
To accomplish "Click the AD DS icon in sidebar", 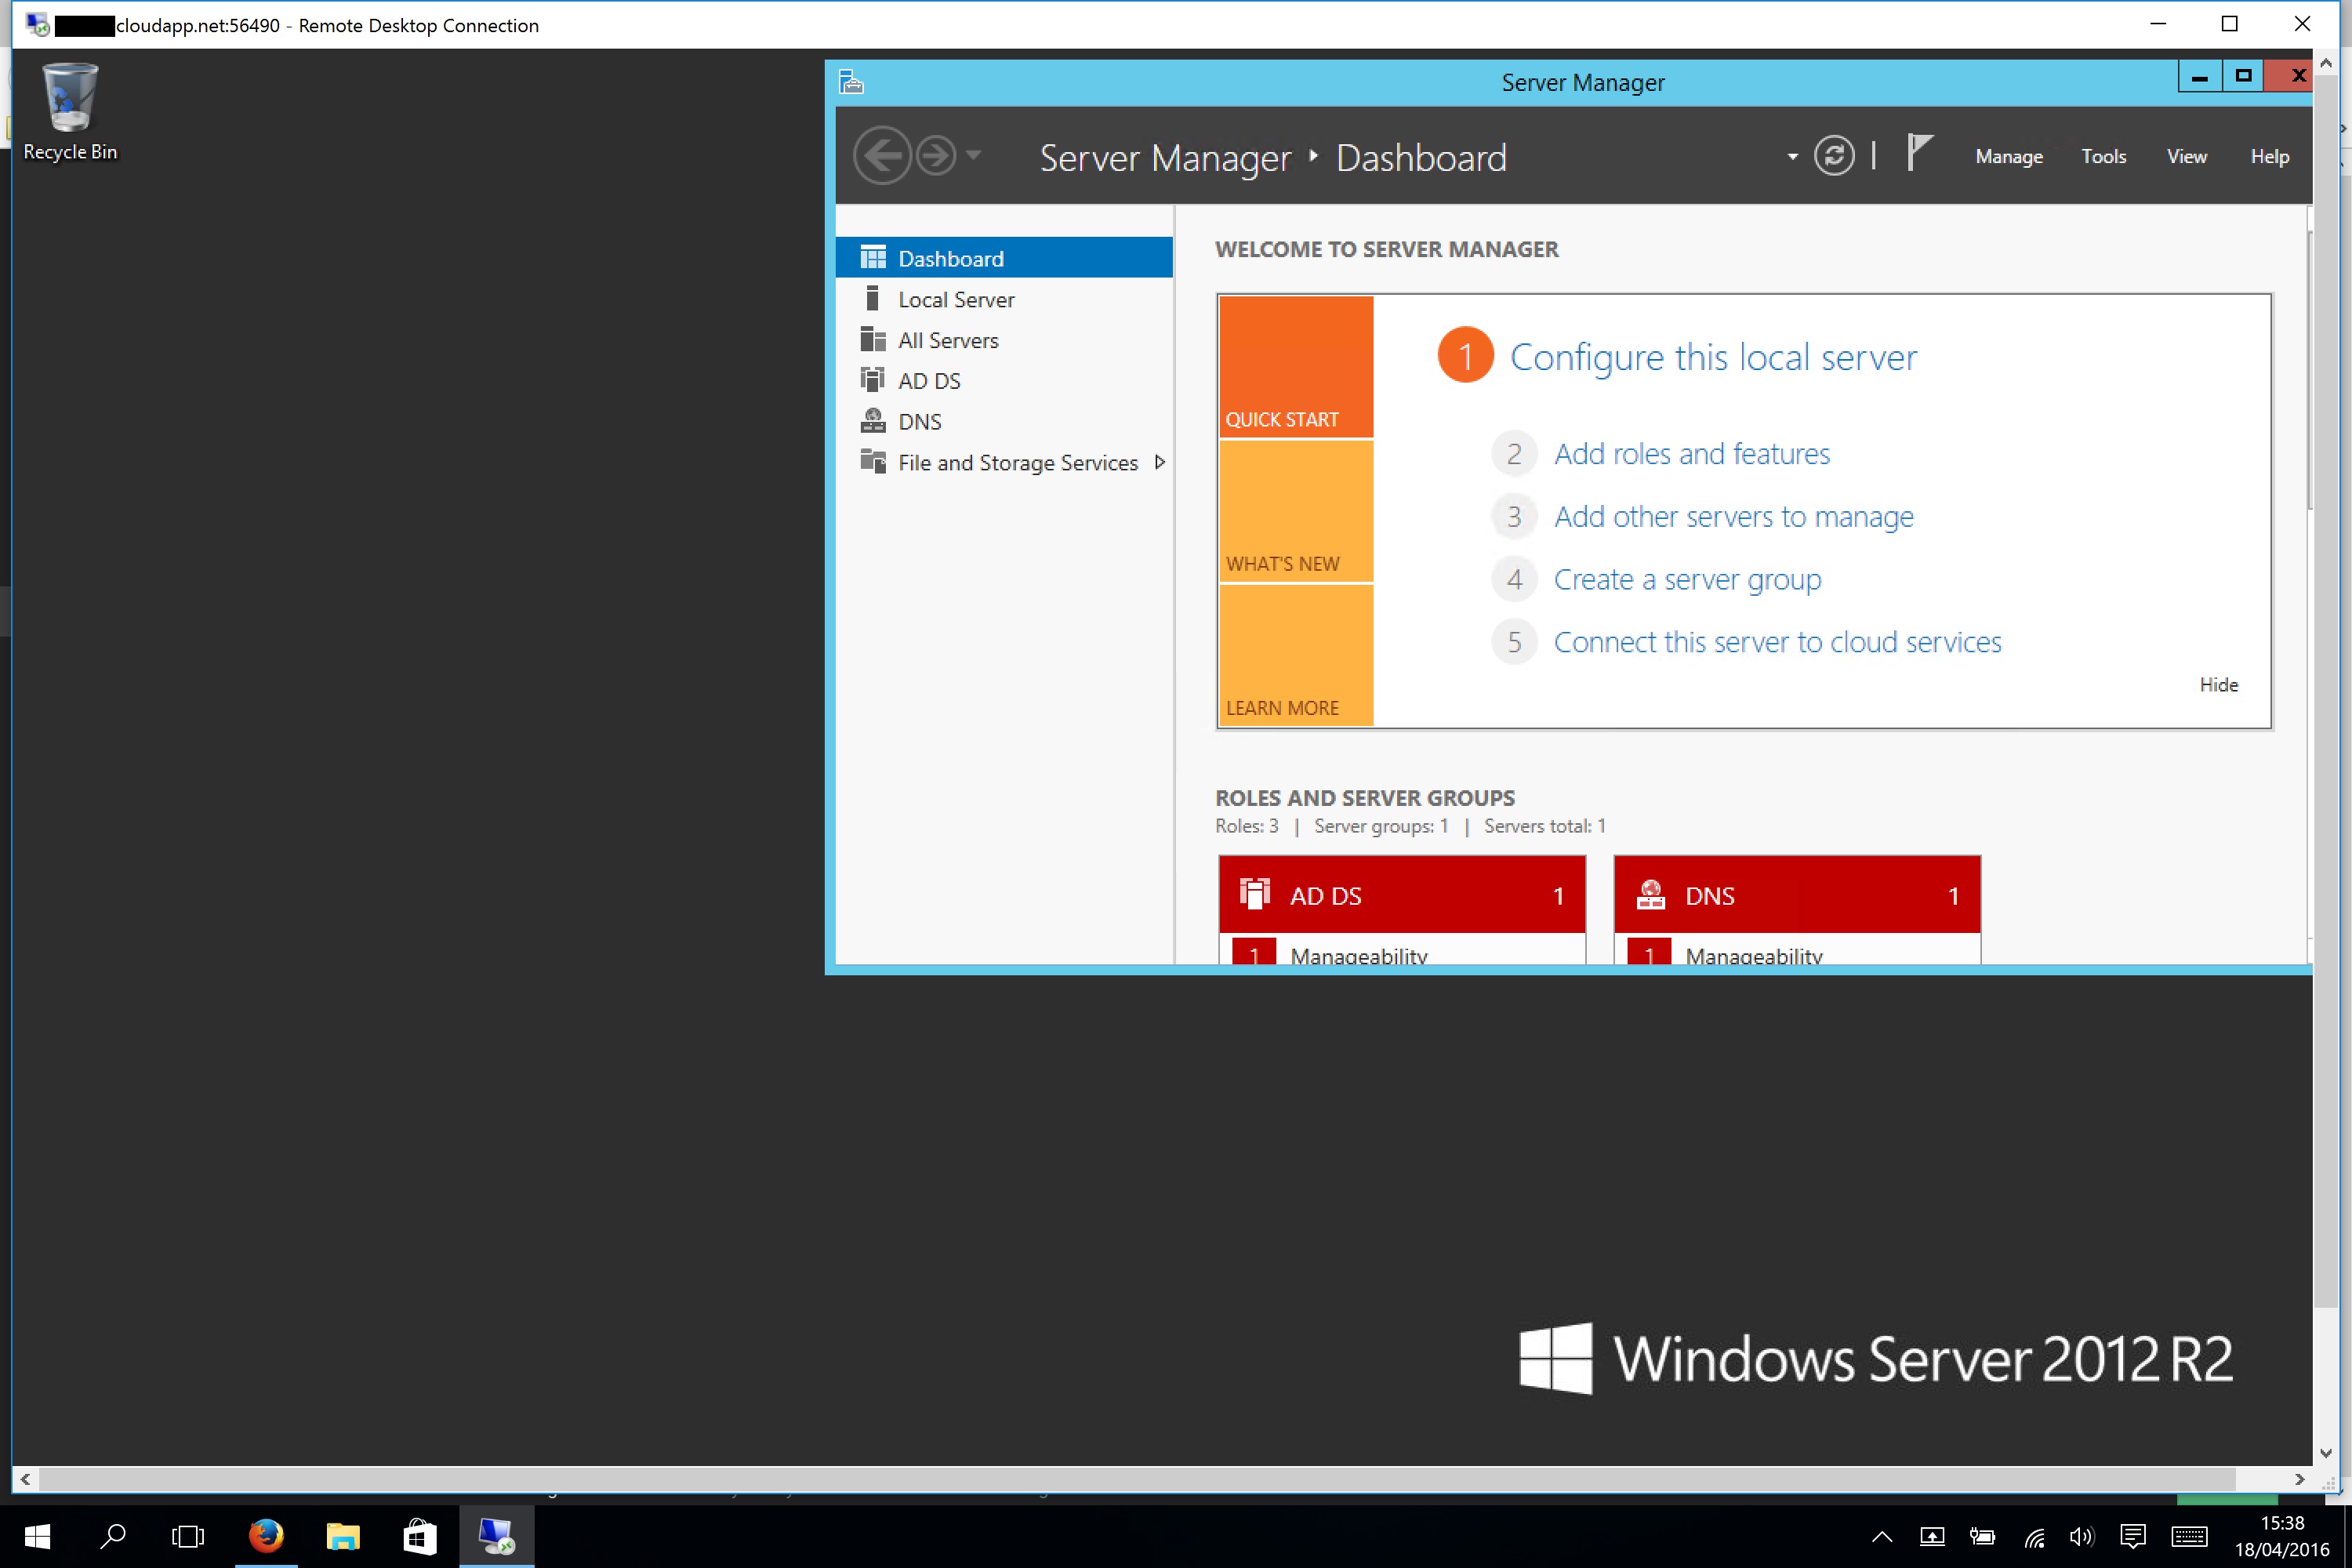I will click(x=873, y=380).
